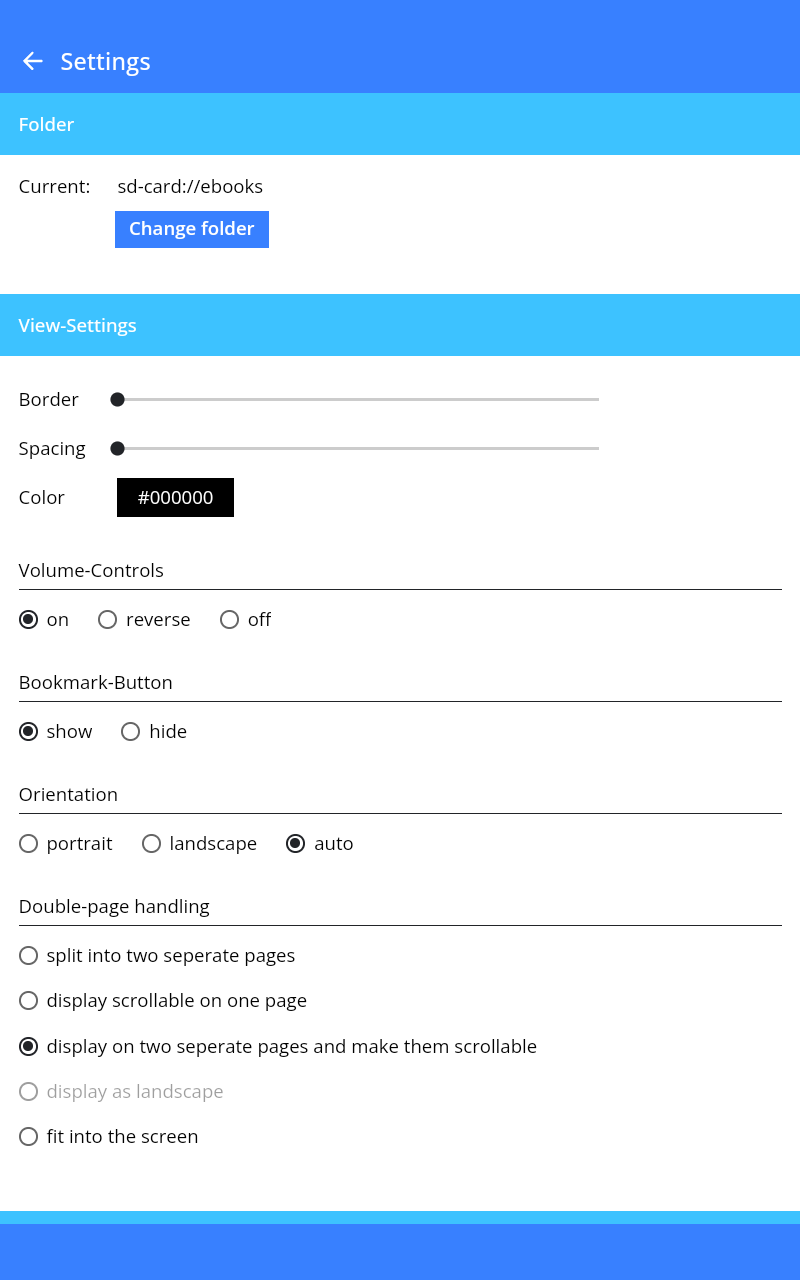This screenshot has width=800, height=1280.
Task: Choose landscape orientation
Action: click(152, 843)
